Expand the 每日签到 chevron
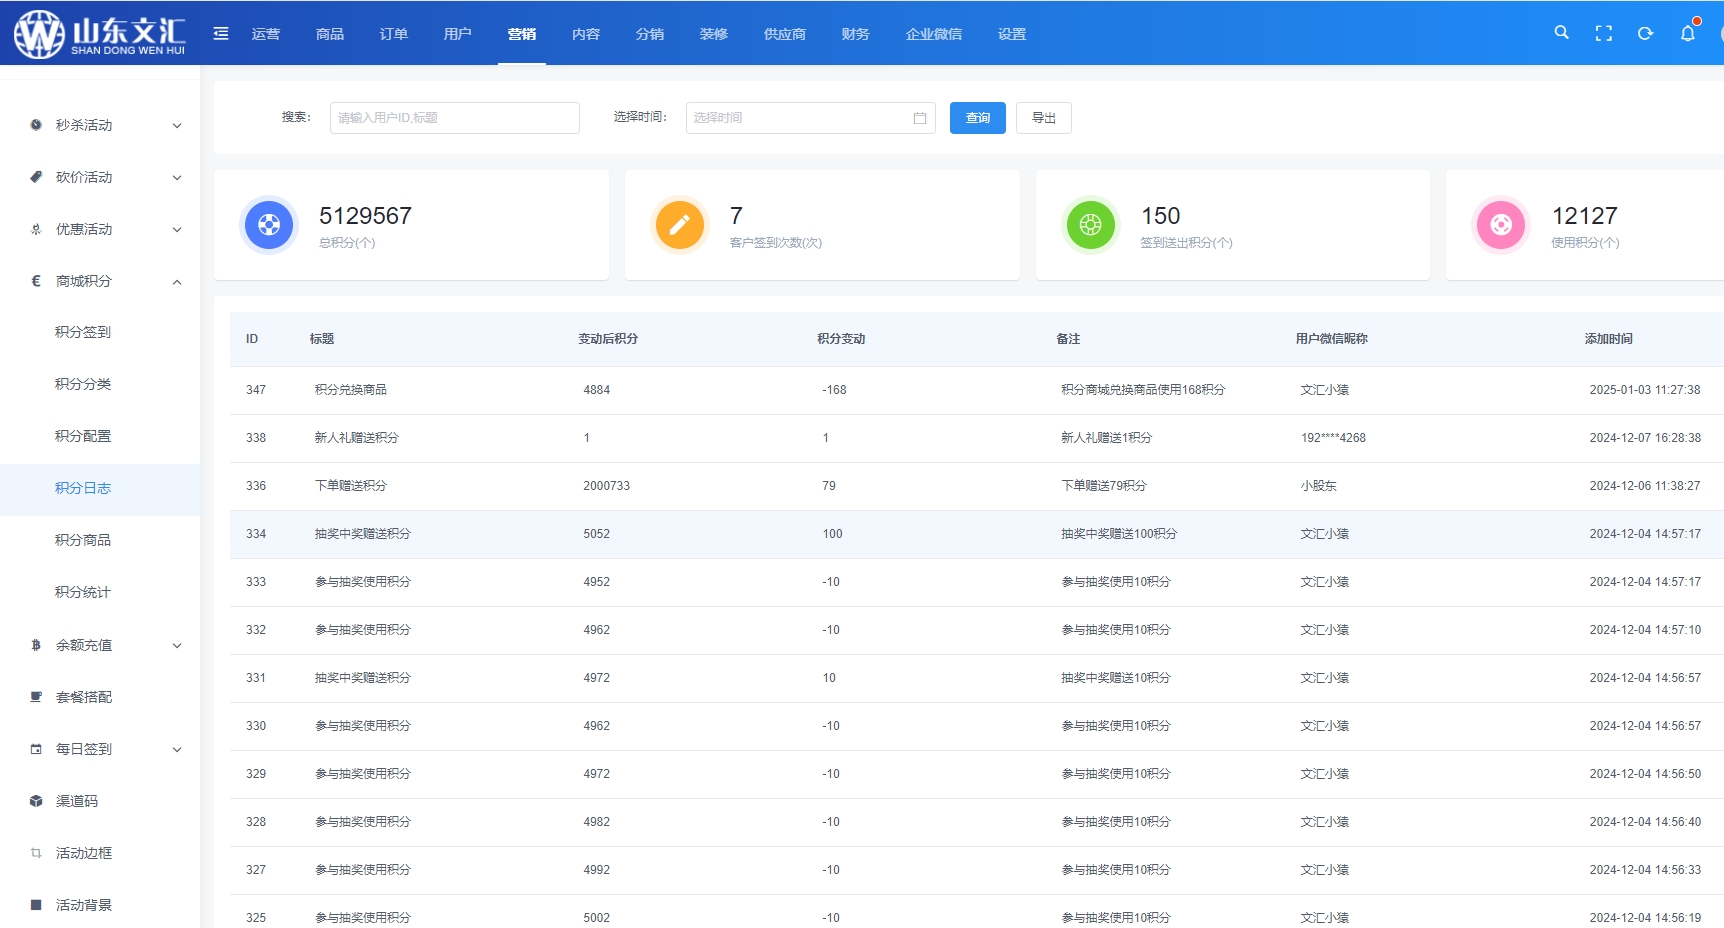Viewport: 1724px width, 928px height. [177, 749]
